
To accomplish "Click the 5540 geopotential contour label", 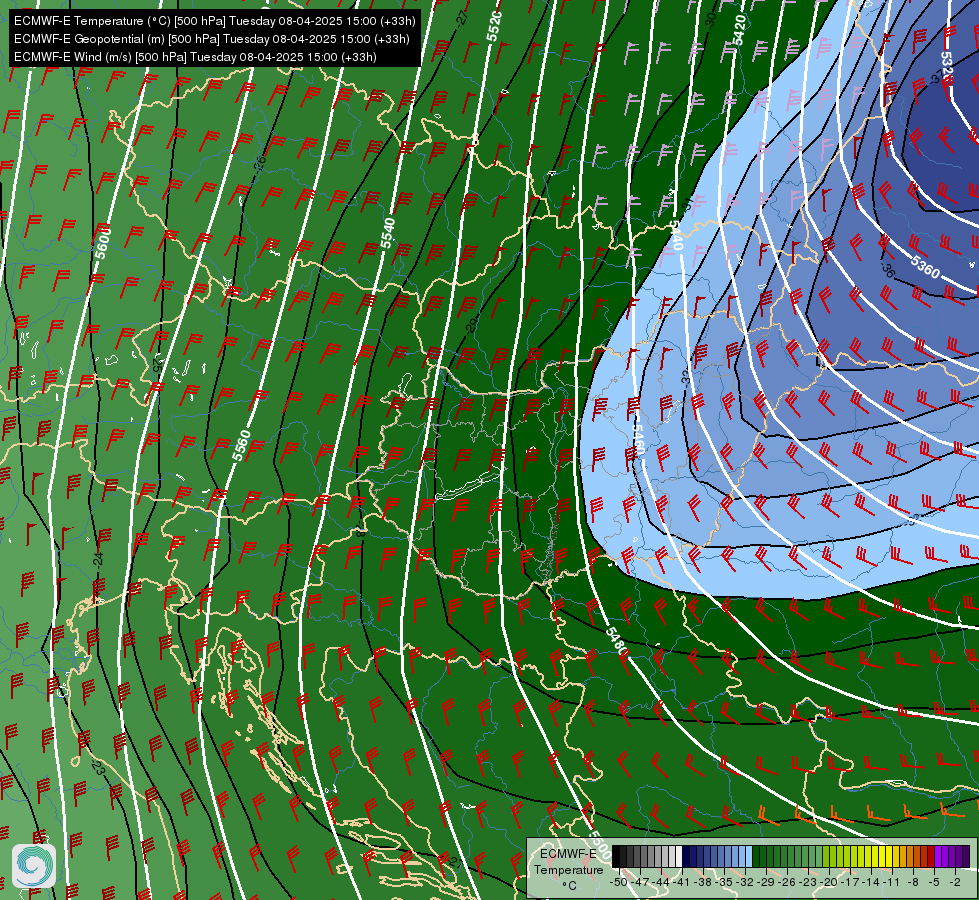I will click(x=388, y=233).
